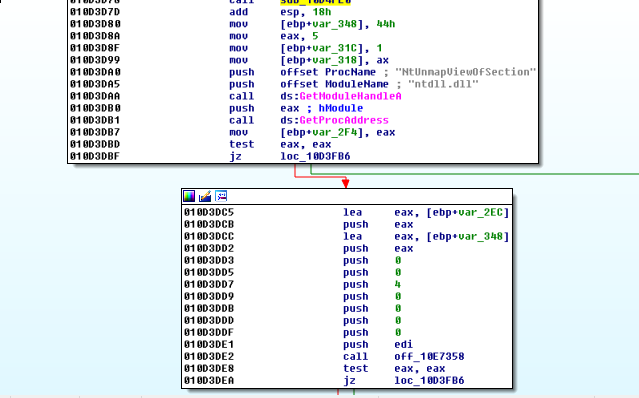Select var_31C operand
Image resolution: width=639 pixels, height=398 pixels.
(x=335, y=48)
